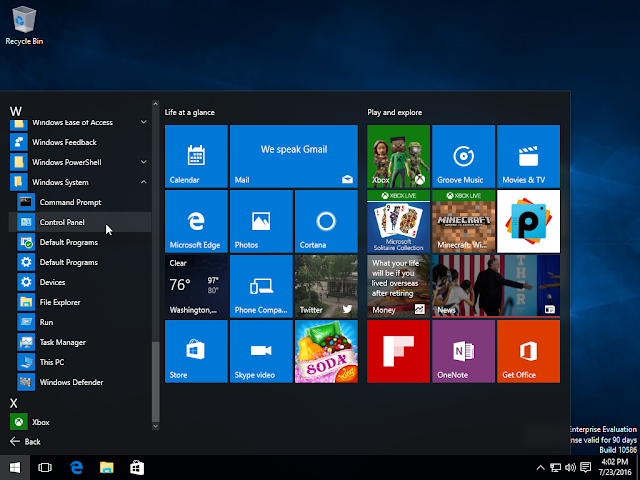Image resolution: width=640 pixels, height=480 pixels.
Task: Open Devices settings
Action: tap(80, 282)
